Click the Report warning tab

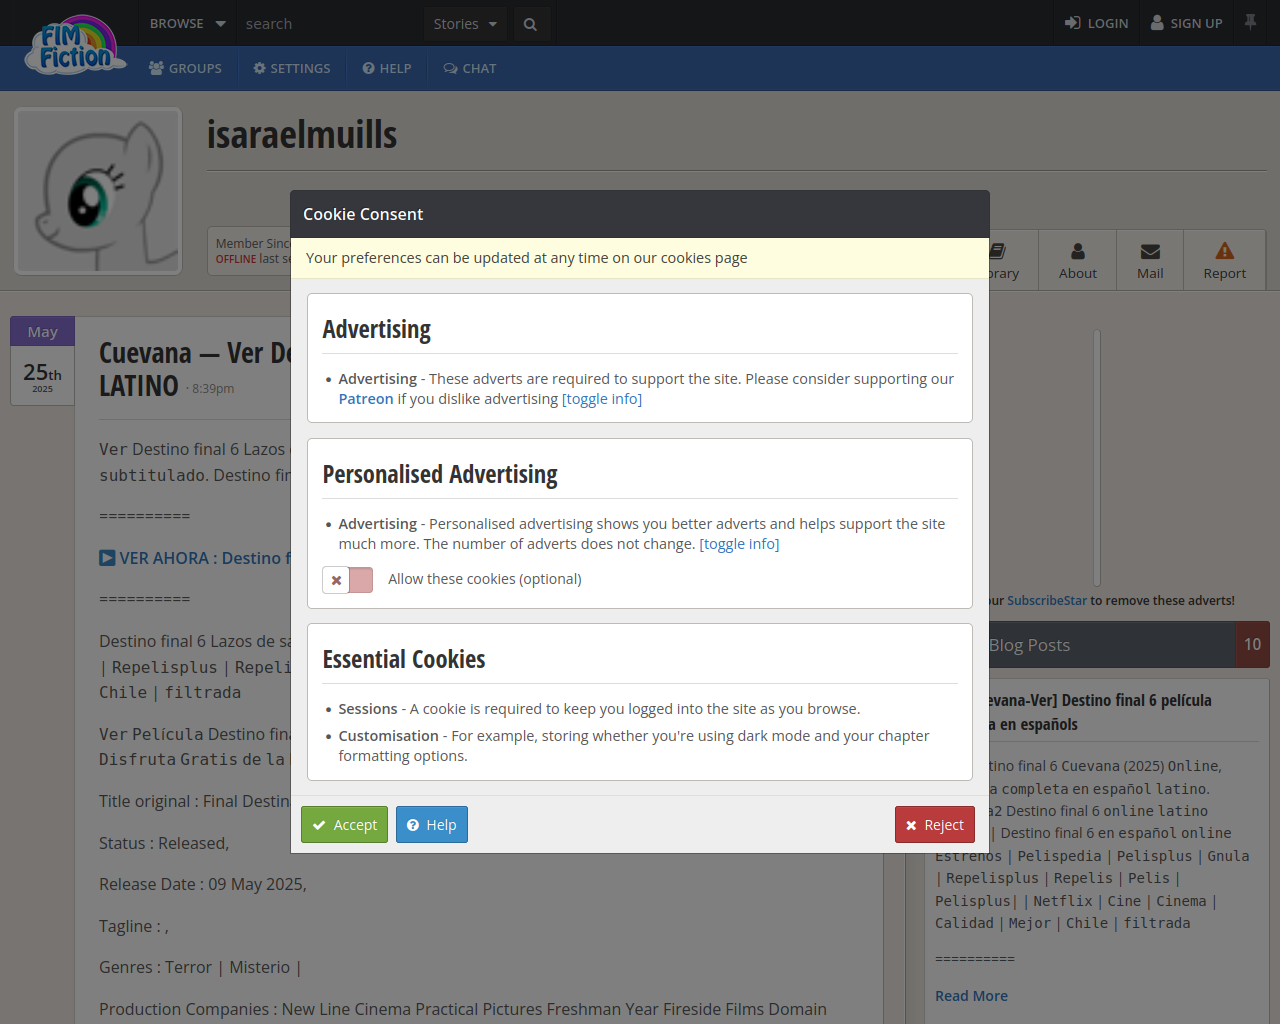[x=1225, y=260]
